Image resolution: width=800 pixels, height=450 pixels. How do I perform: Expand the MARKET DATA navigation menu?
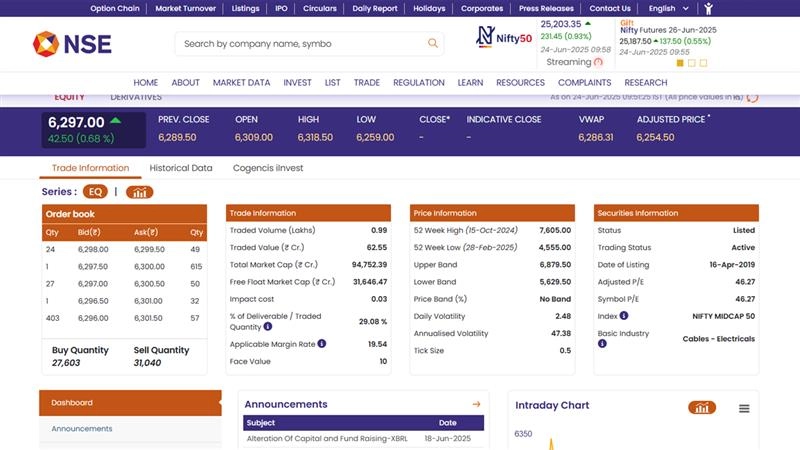pyautogui.click(x=241, y=83)
